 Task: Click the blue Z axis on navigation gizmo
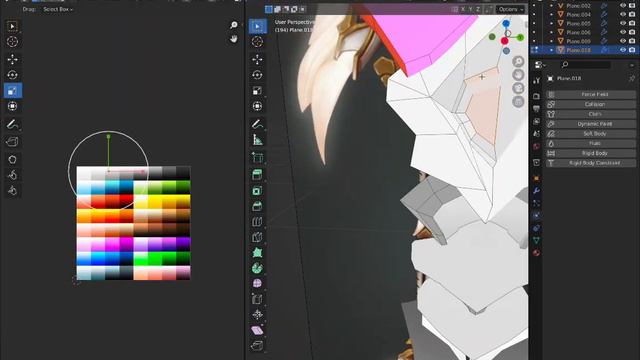coord(506,24)
